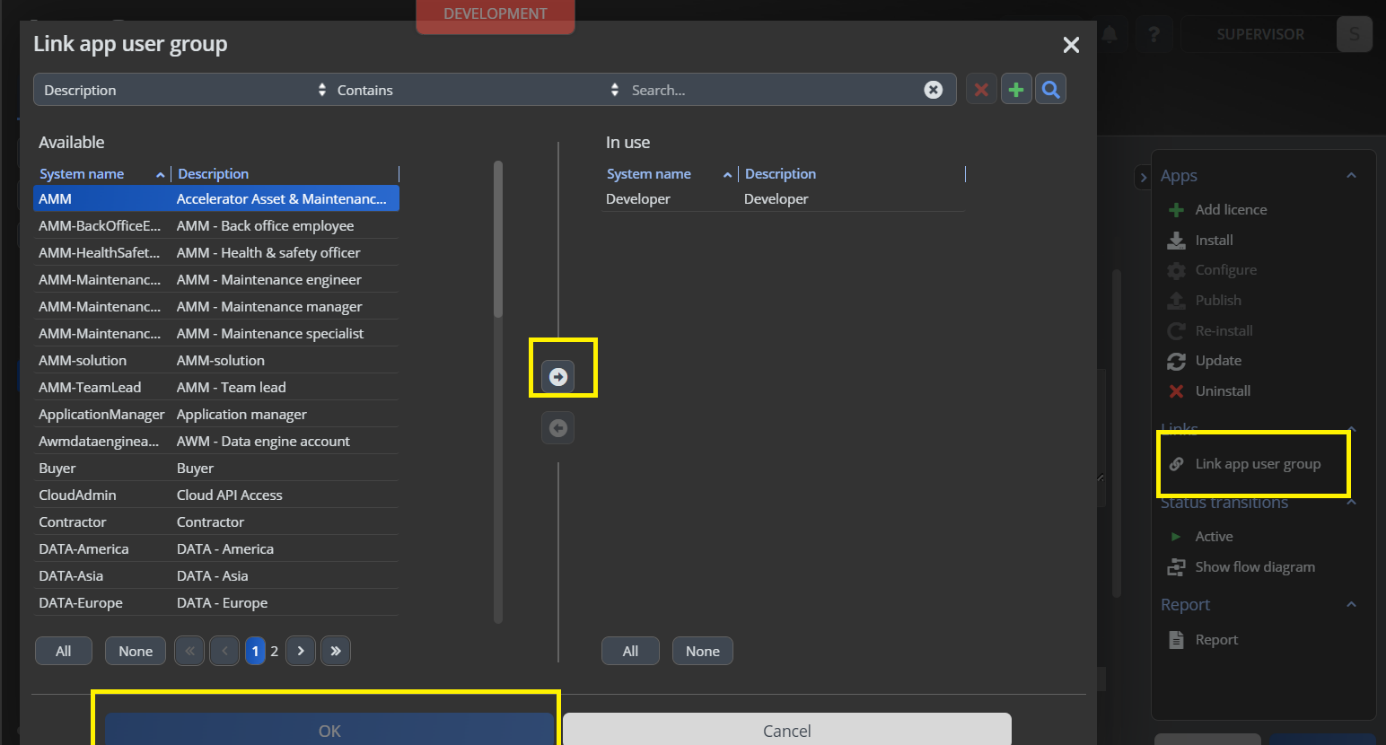1386x745 pixels.
Task: Select None in the Available list
Action: [x=135, y=651]
